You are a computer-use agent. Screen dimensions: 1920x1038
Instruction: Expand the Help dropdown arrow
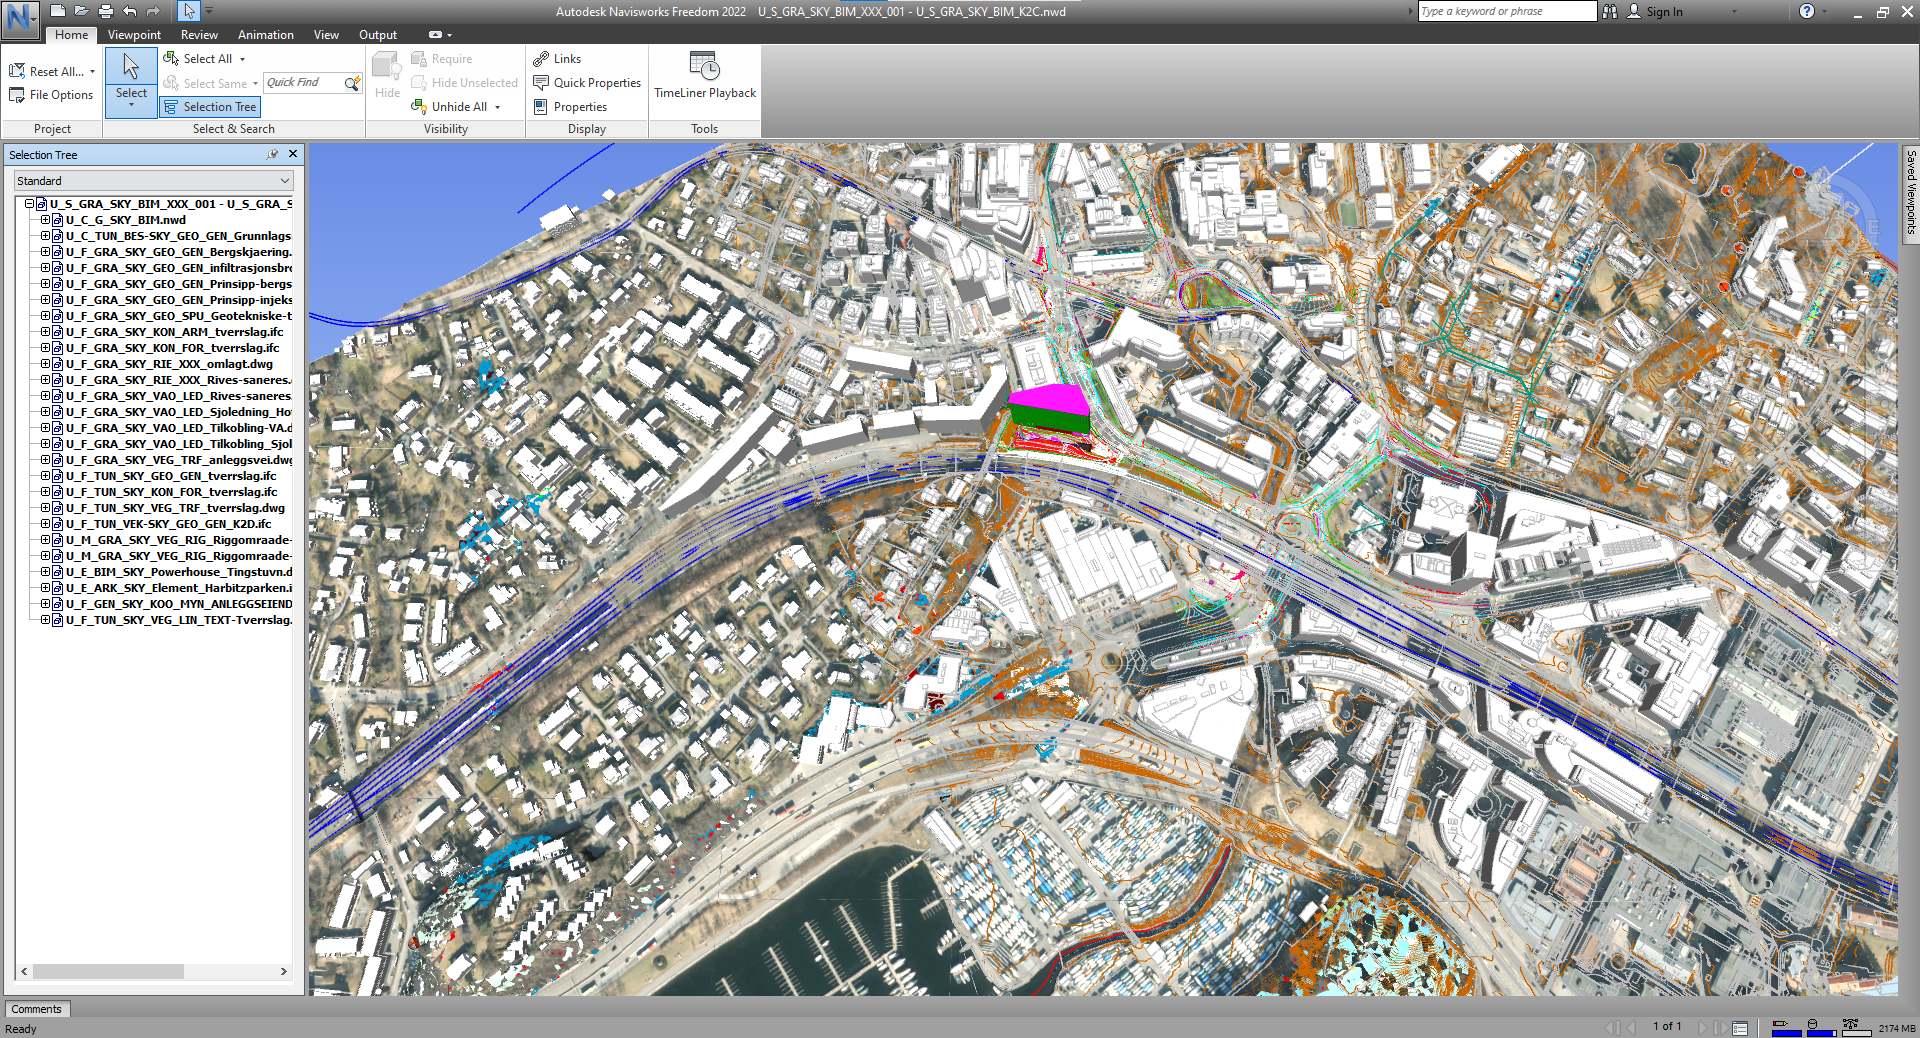(1824, 11)
